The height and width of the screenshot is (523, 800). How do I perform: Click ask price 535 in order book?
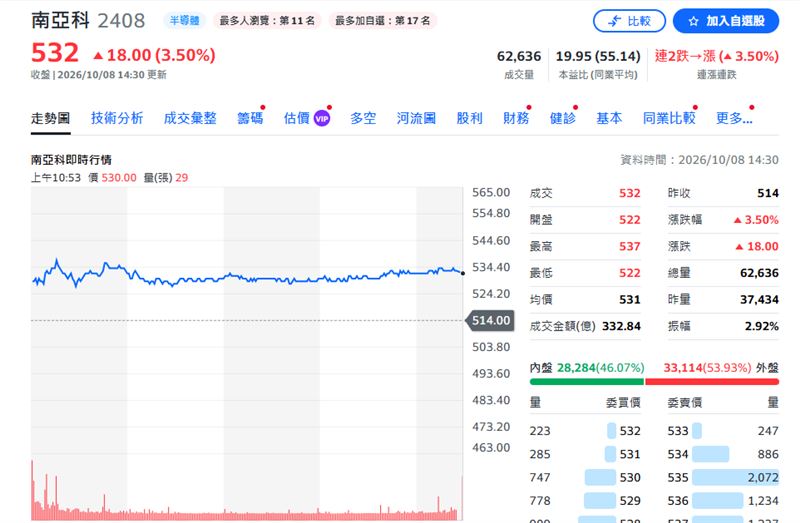[x=678, y=478]
